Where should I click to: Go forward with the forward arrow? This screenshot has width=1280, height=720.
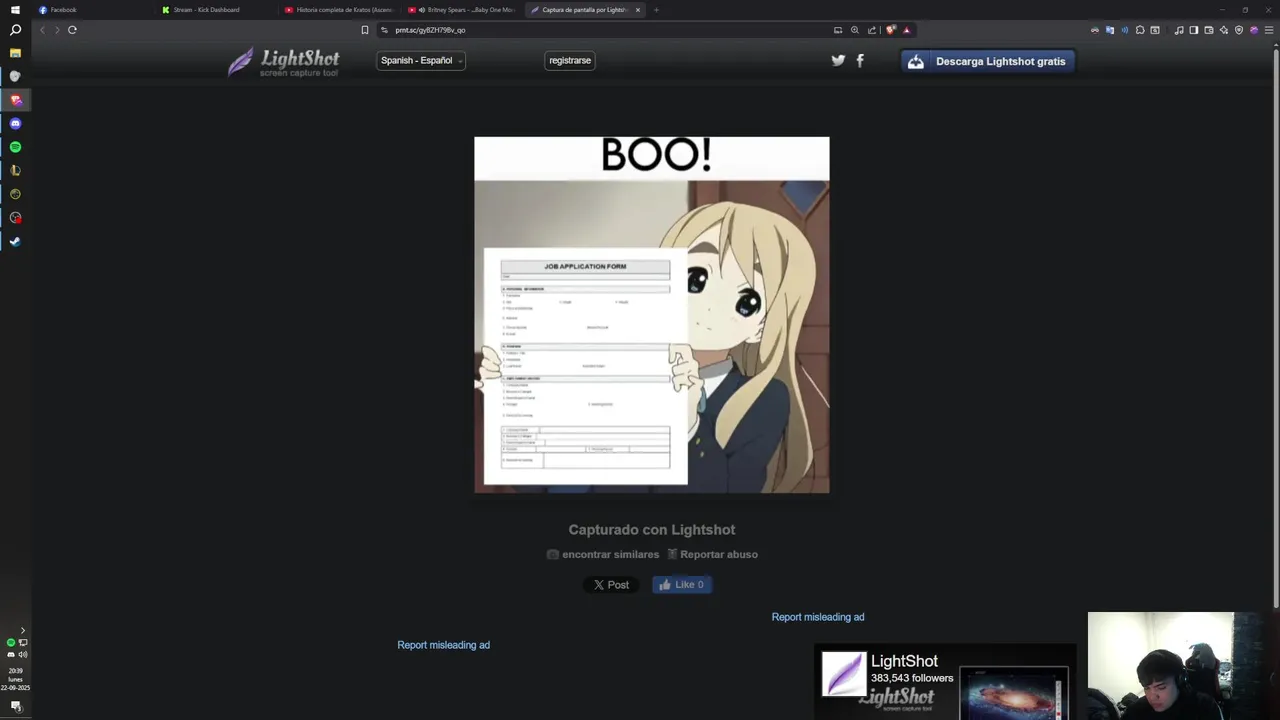(x=57, y=30)
